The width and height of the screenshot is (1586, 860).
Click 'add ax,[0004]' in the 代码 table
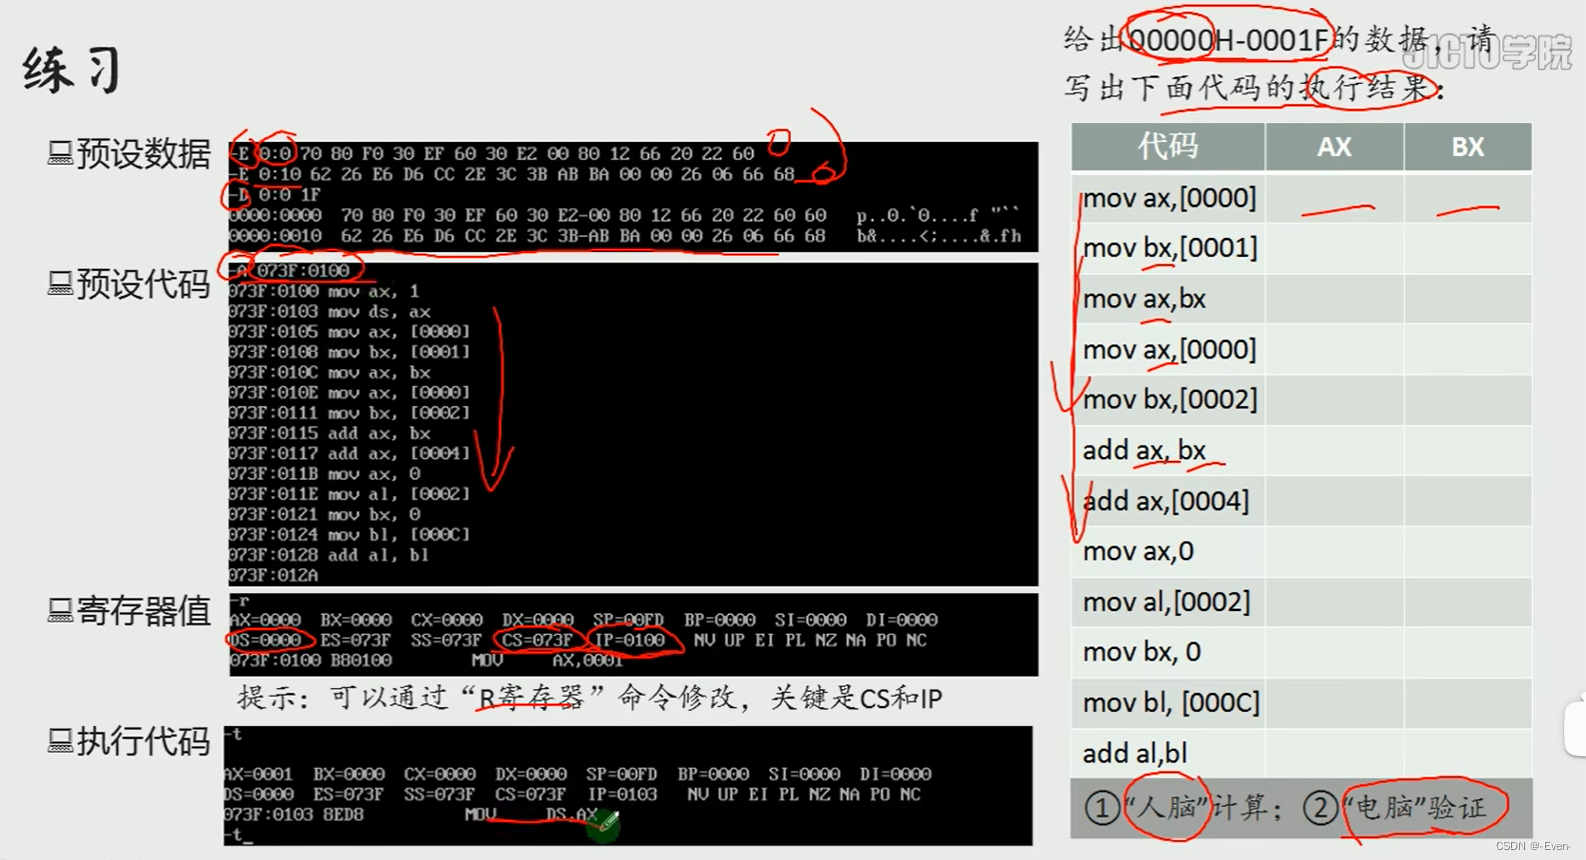point(1166,501)
